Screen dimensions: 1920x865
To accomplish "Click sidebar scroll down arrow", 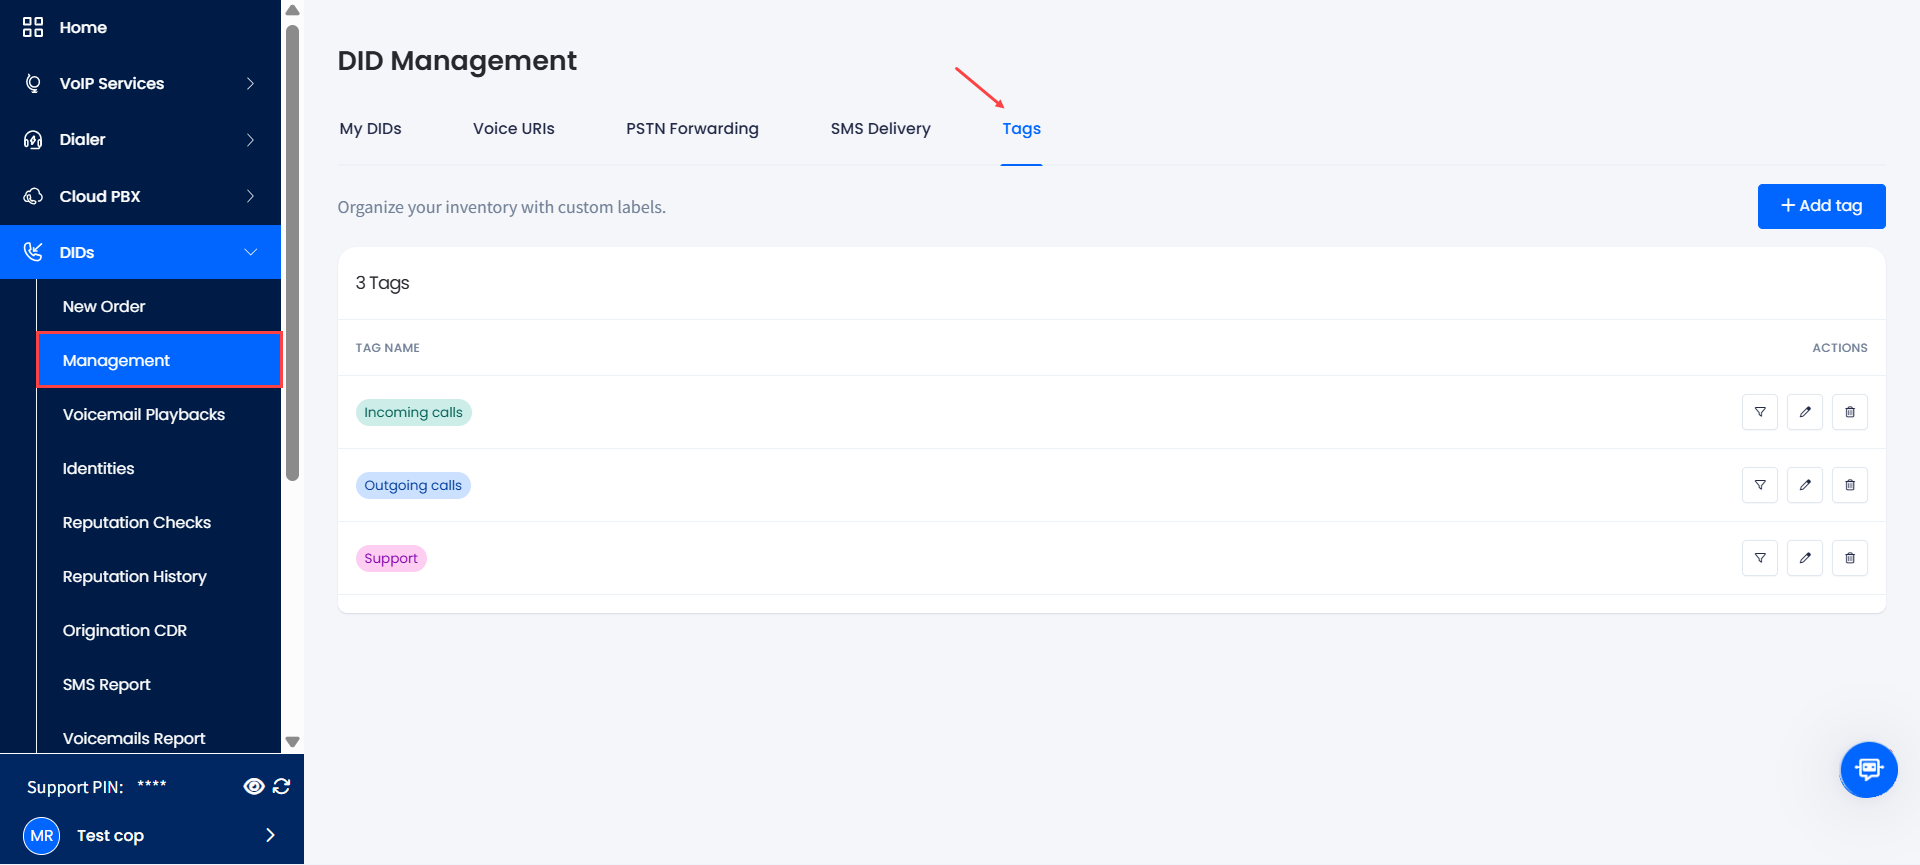I will [x=293, y=742].
